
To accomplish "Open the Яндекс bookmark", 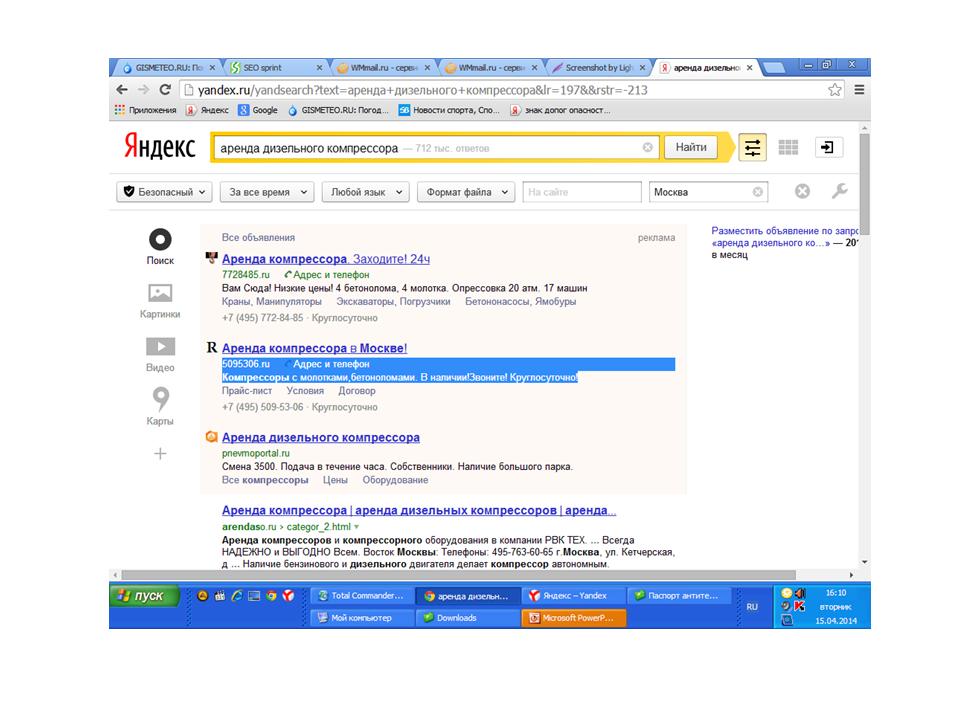I will point(208,110).
